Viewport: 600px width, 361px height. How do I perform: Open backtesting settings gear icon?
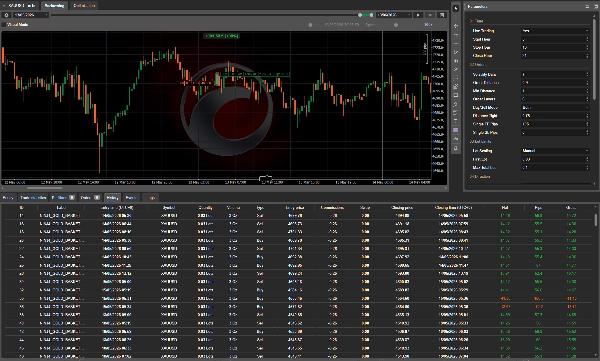pos(6,15)
